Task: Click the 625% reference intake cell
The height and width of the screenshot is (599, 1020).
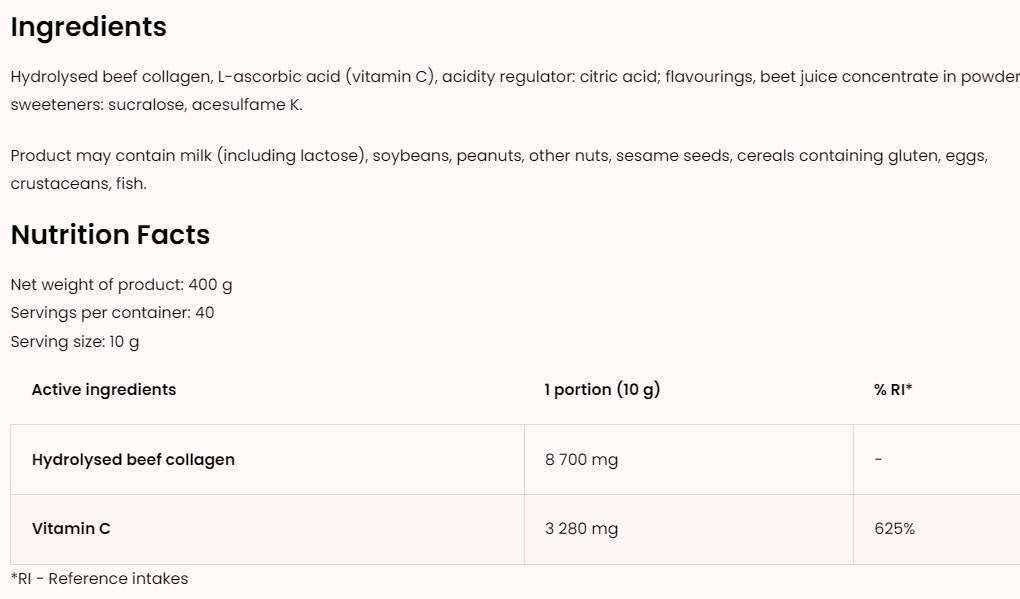Action: click(x=894, y=529)
